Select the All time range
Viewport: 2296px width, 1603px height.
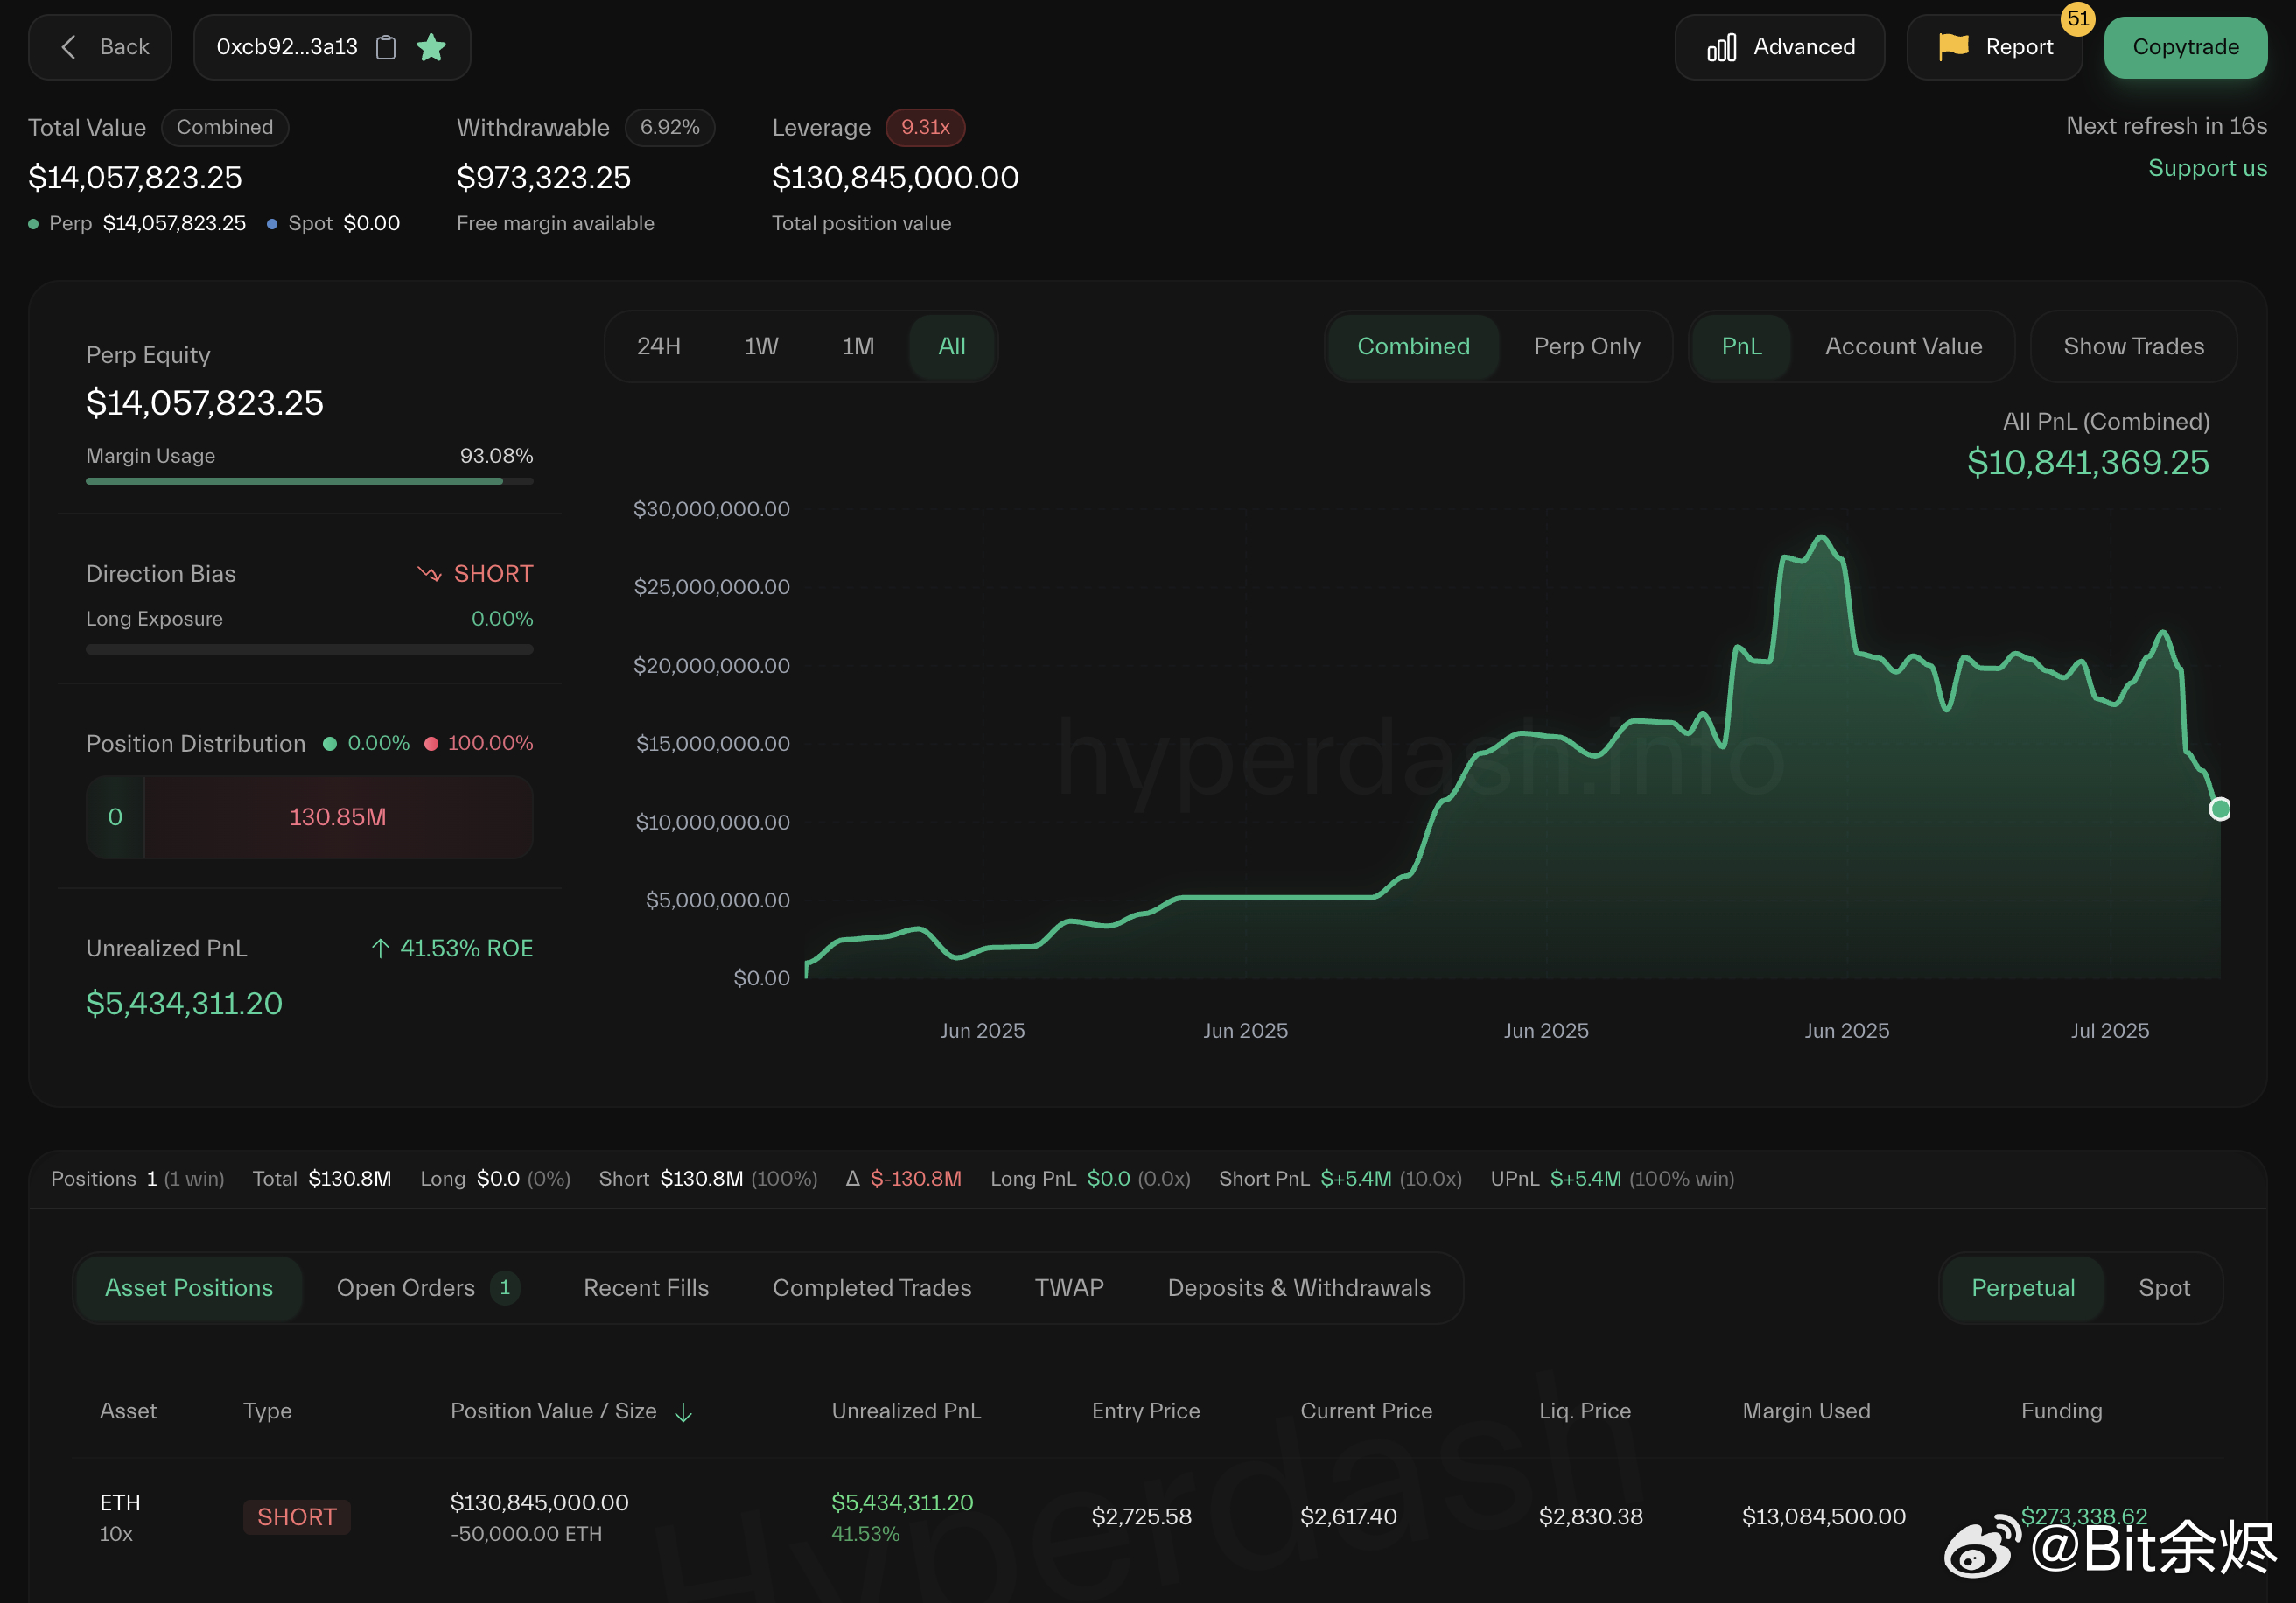pos(952,346)
